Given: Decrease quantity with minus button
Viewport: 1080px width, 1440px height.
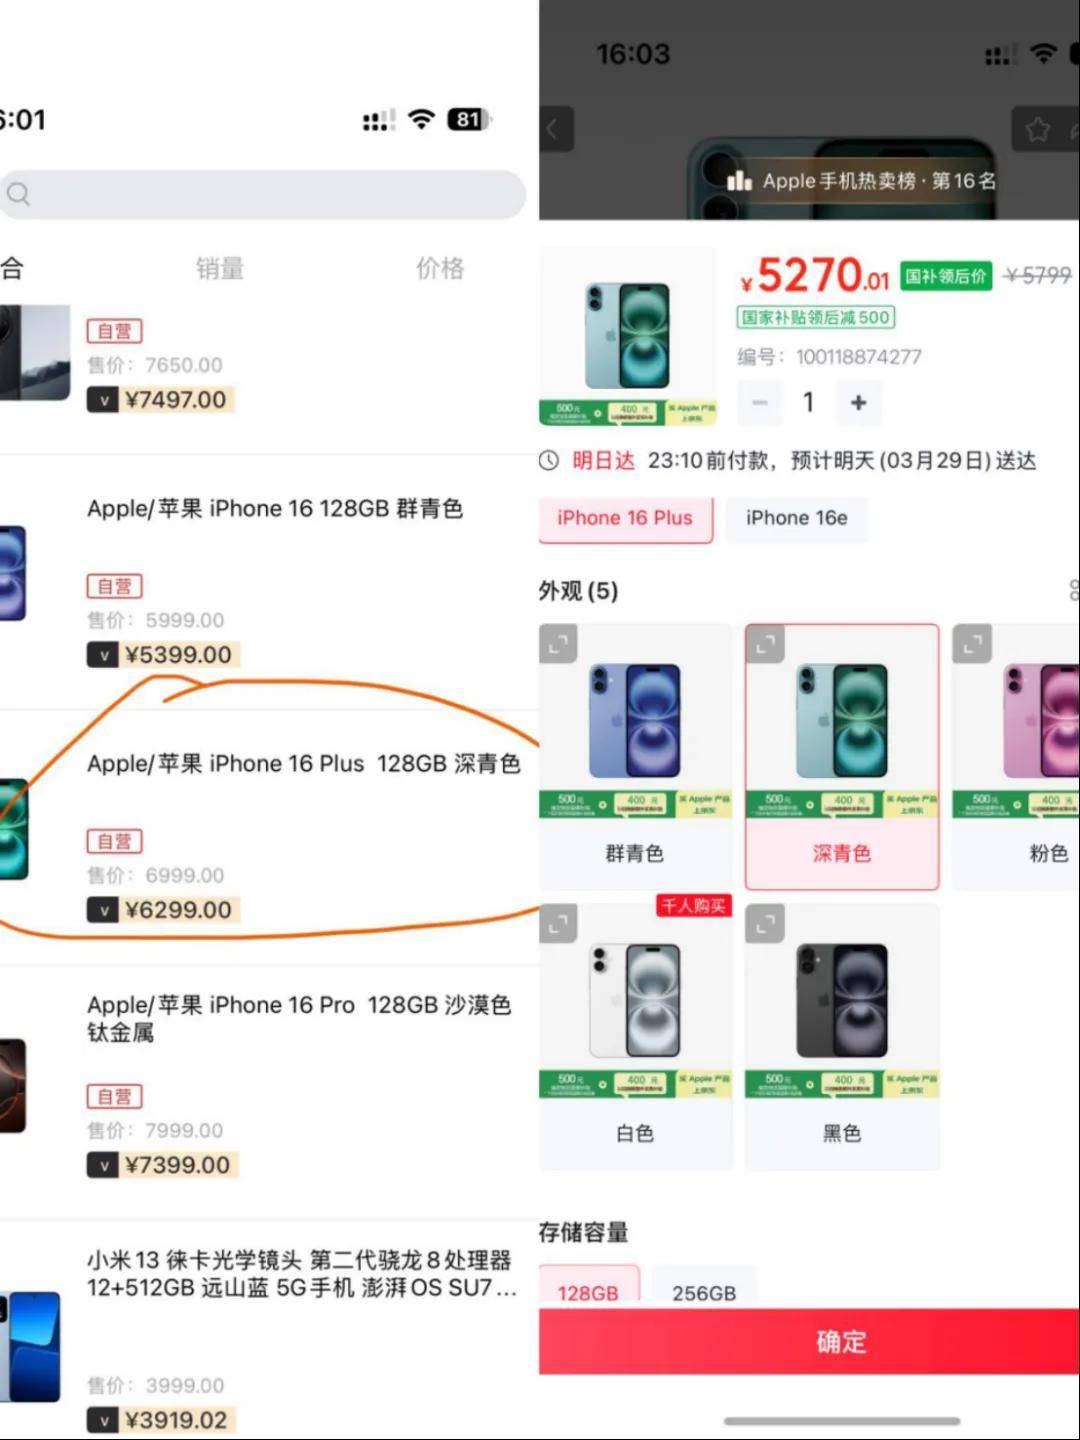Looking at the screenshot, I should point(760,402).
